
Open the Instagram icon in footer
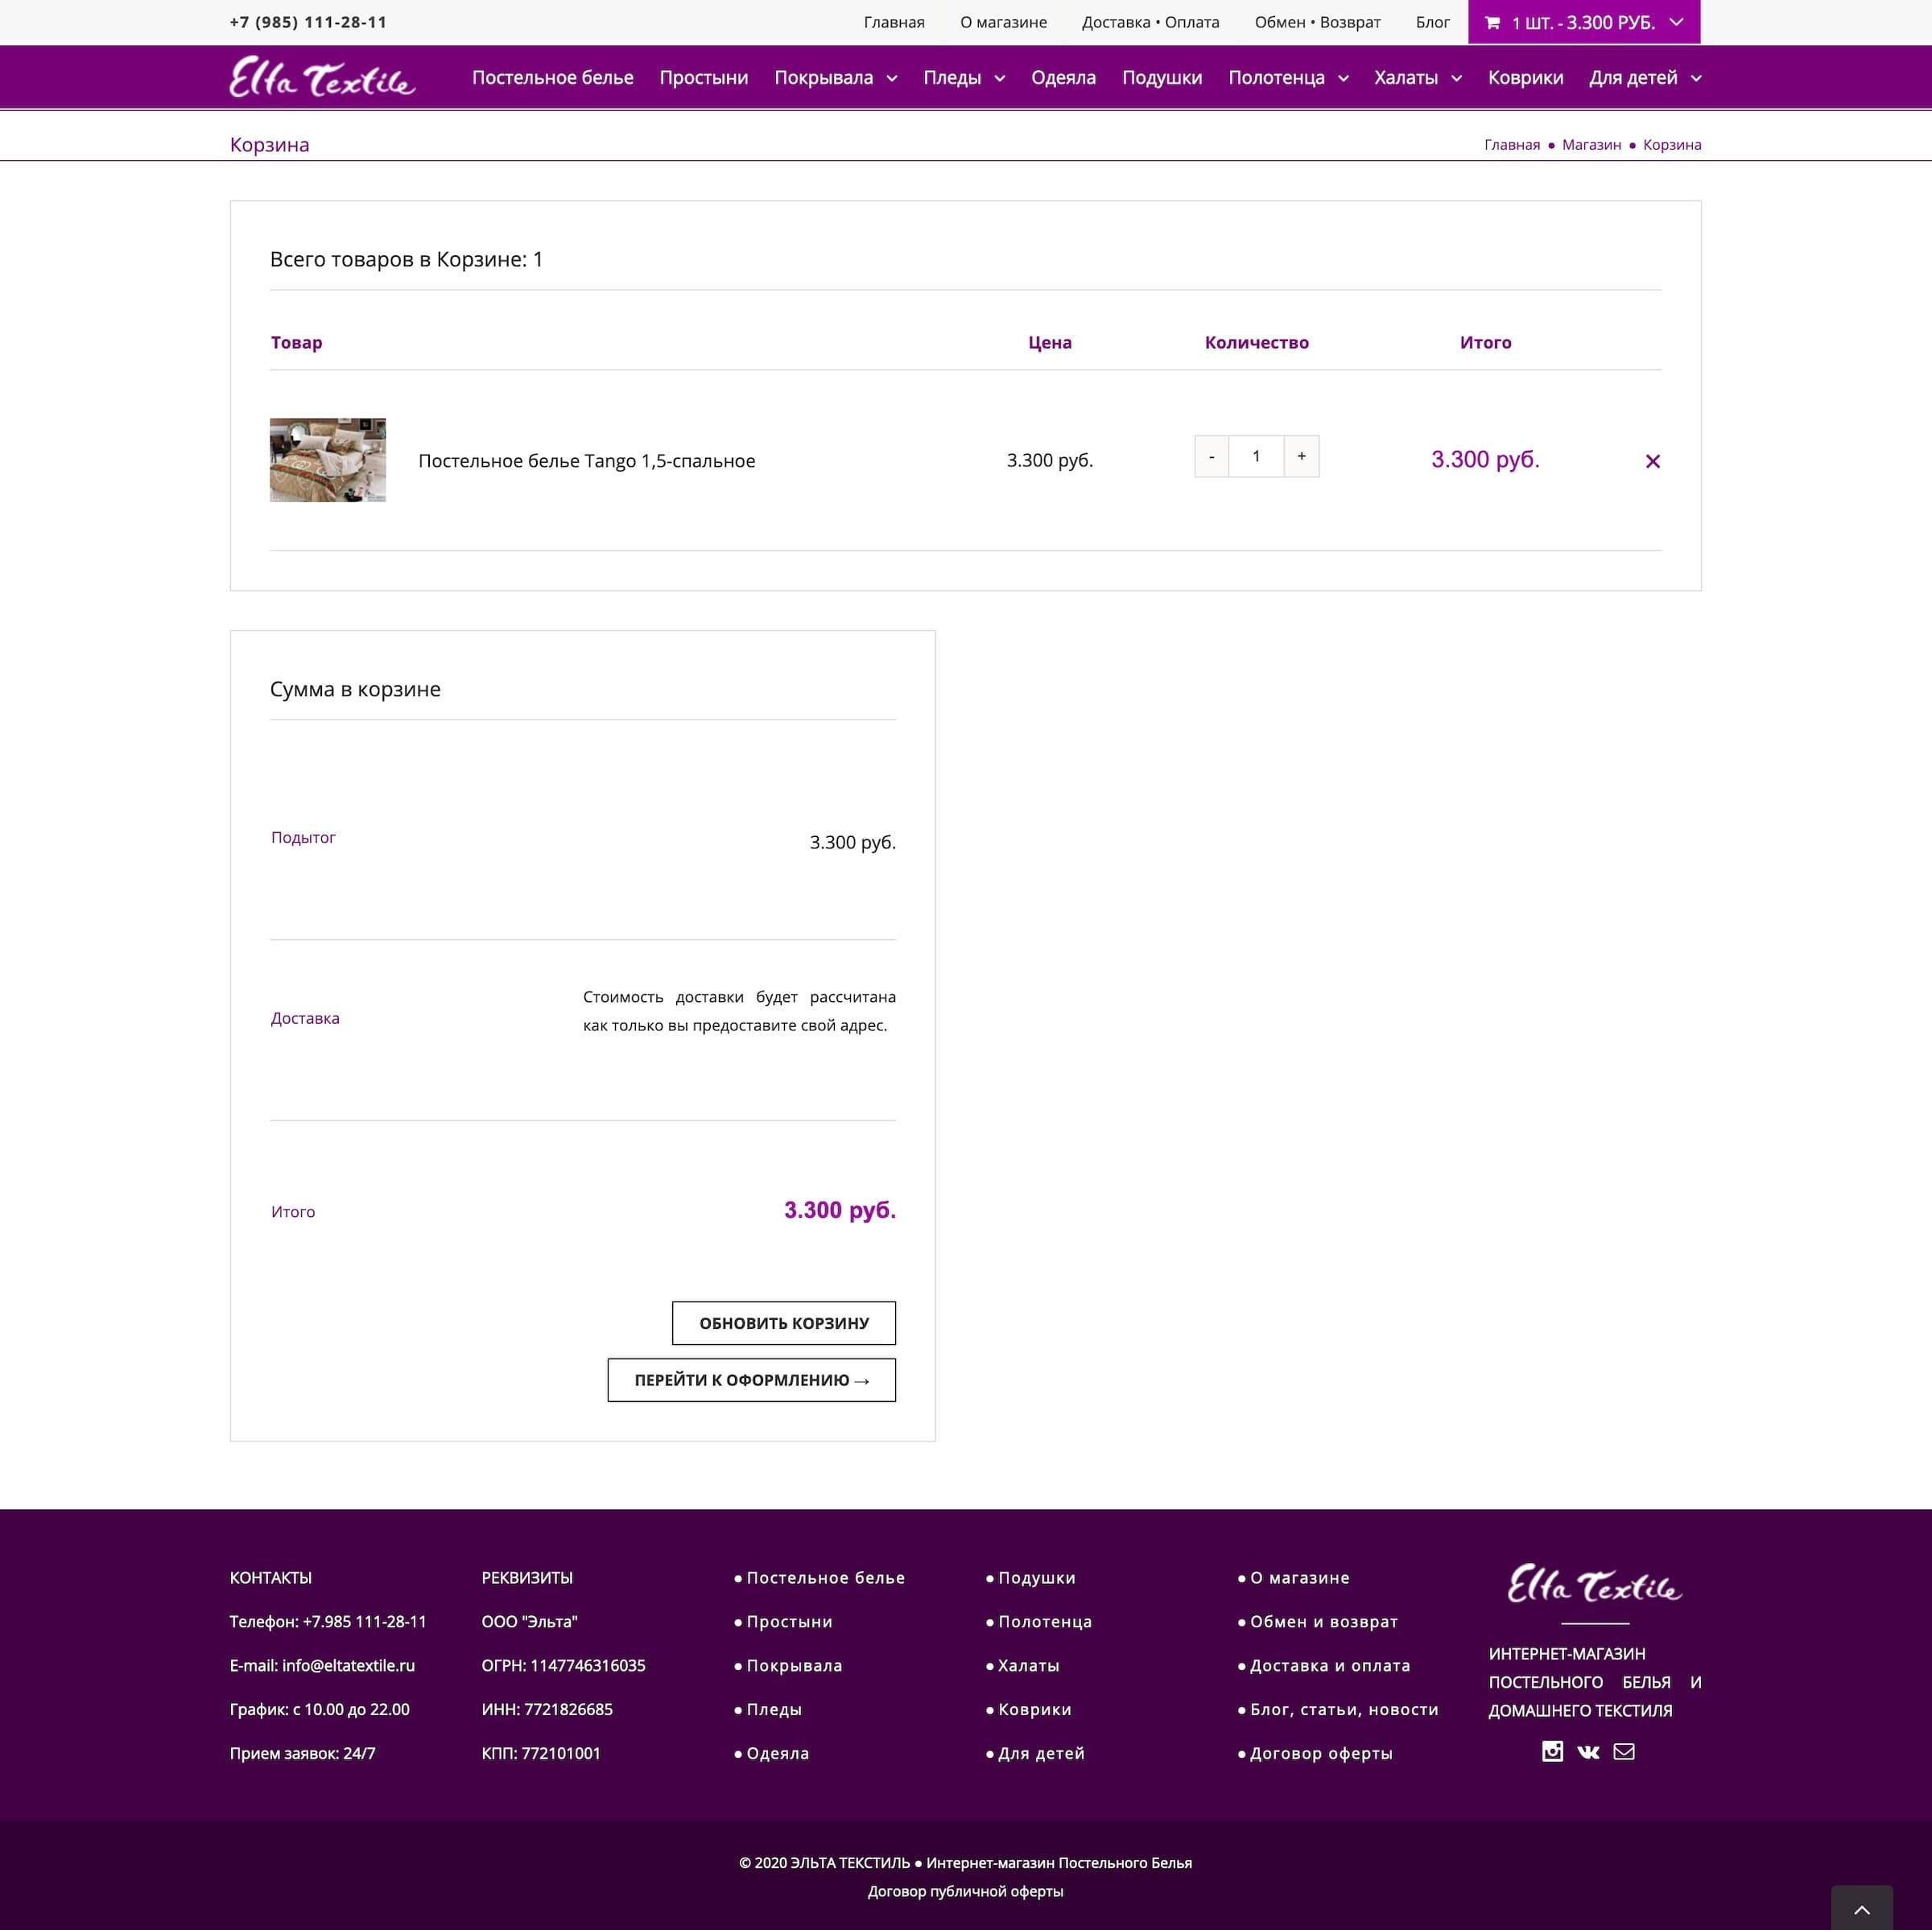[x=1552, y=1751]
